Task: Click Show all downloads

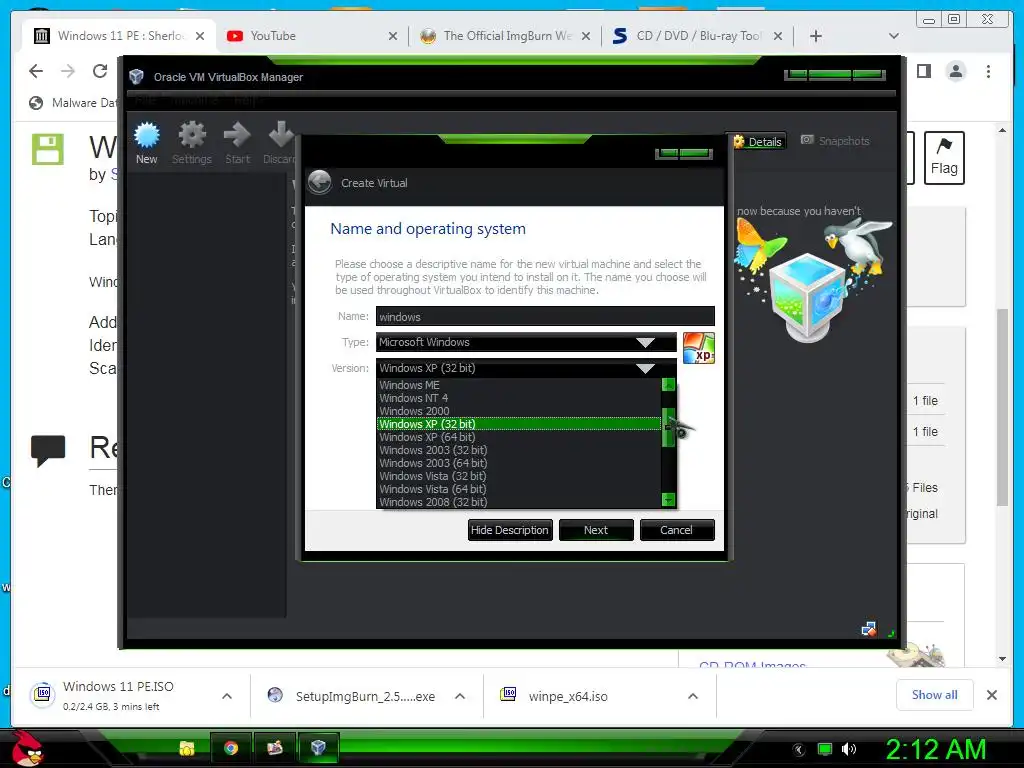Action: tap(935, 695)
